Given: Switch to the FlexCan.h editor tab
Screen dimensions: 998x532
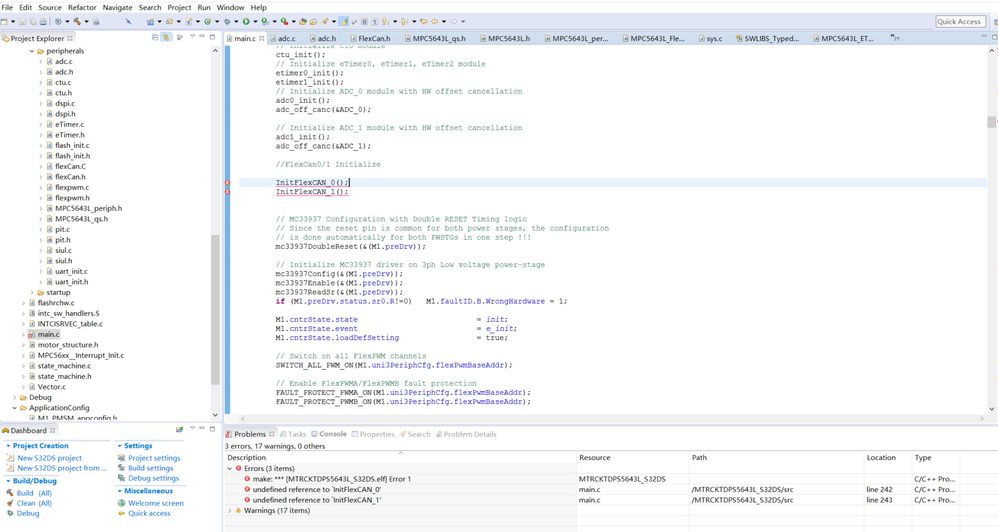Looking at the screenshot, I should (374, 38).
